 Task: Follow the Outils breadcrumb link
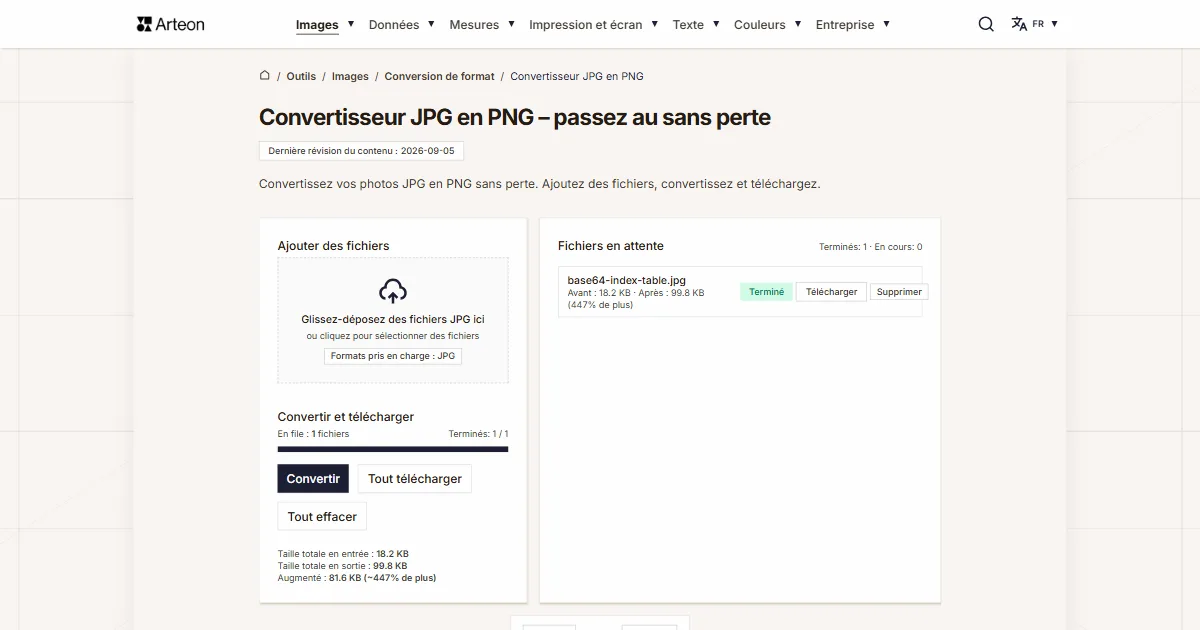click(x=301, y=76)
